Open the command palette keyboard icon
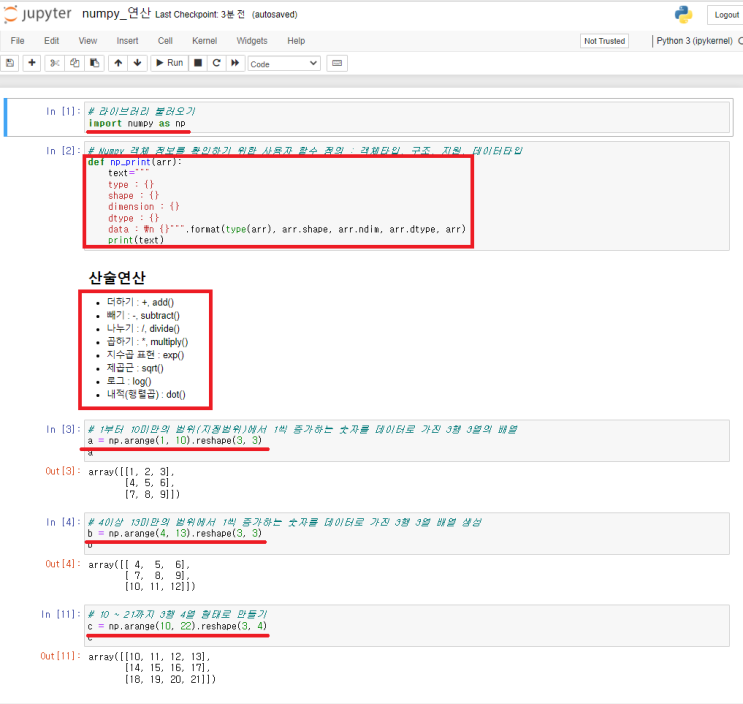Viewport: 743px width, 704px height. point(337,63)
